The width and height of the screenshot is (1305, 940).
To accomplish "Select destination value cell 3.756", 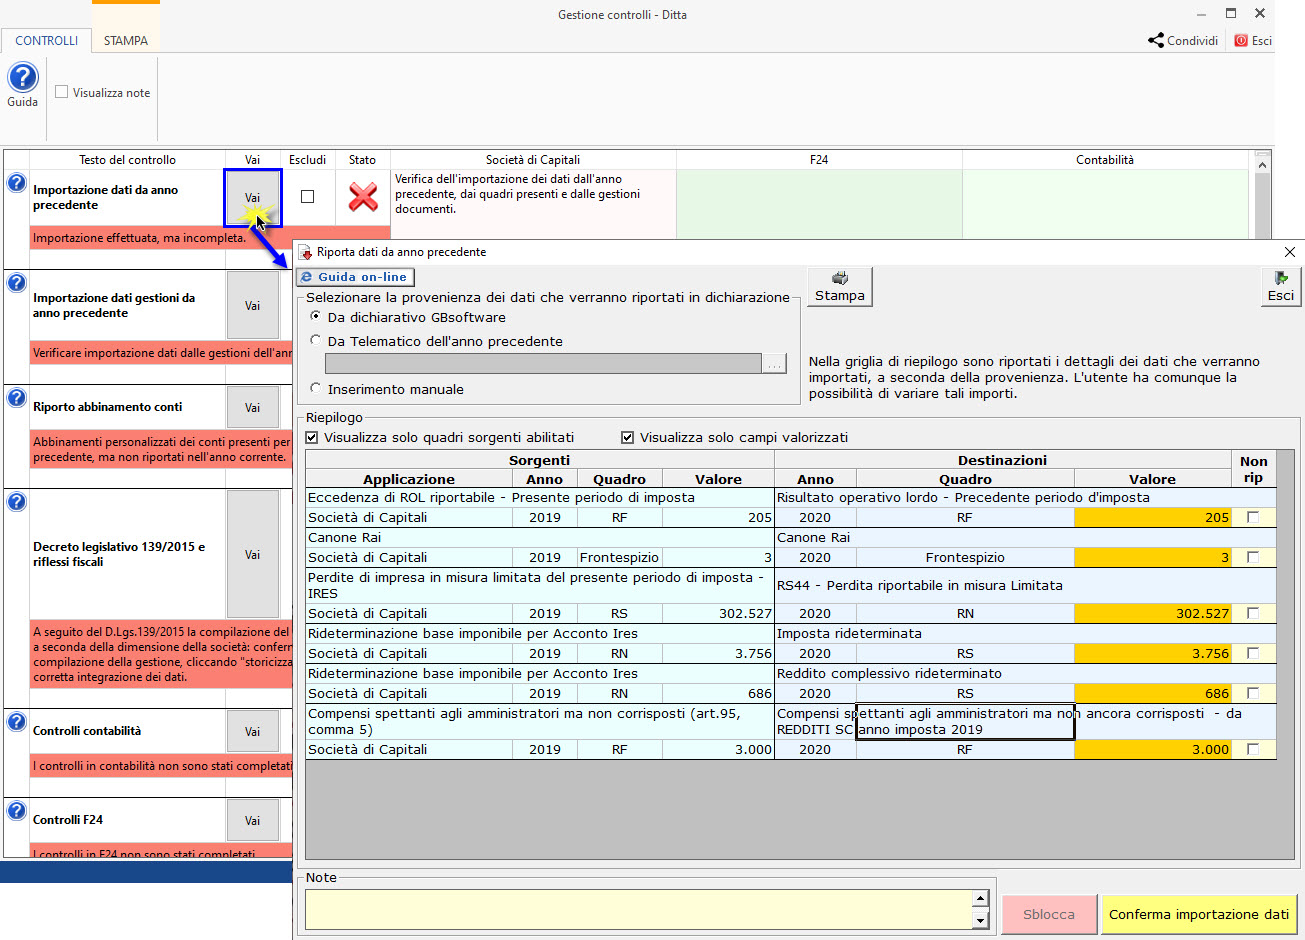I will (x=1153, y=653).
